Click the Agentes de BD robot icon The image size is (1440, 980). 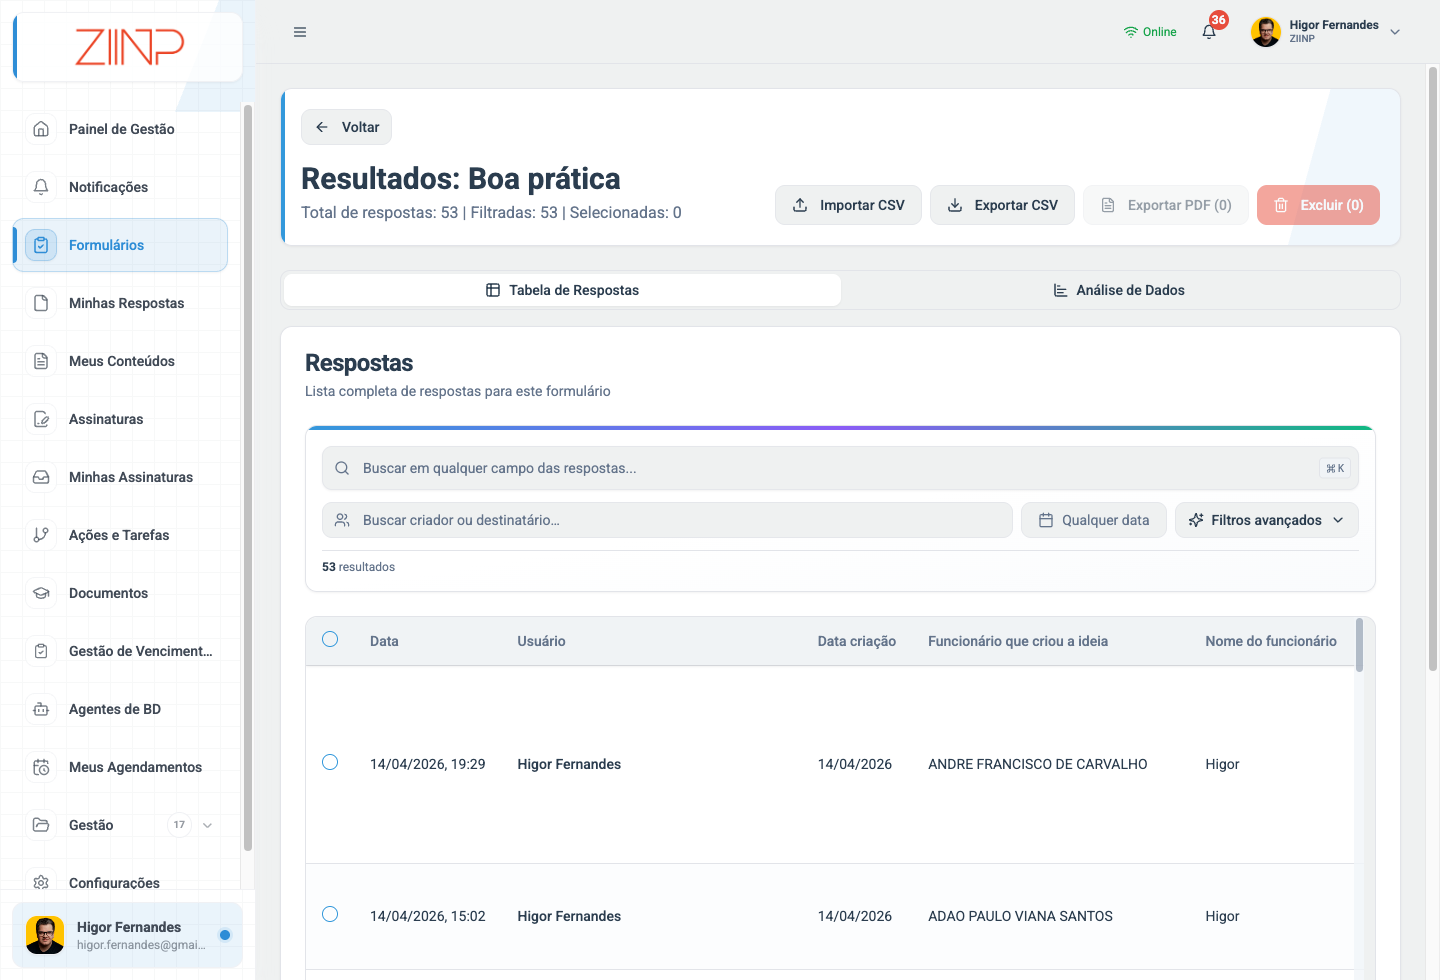click(41, 709)
